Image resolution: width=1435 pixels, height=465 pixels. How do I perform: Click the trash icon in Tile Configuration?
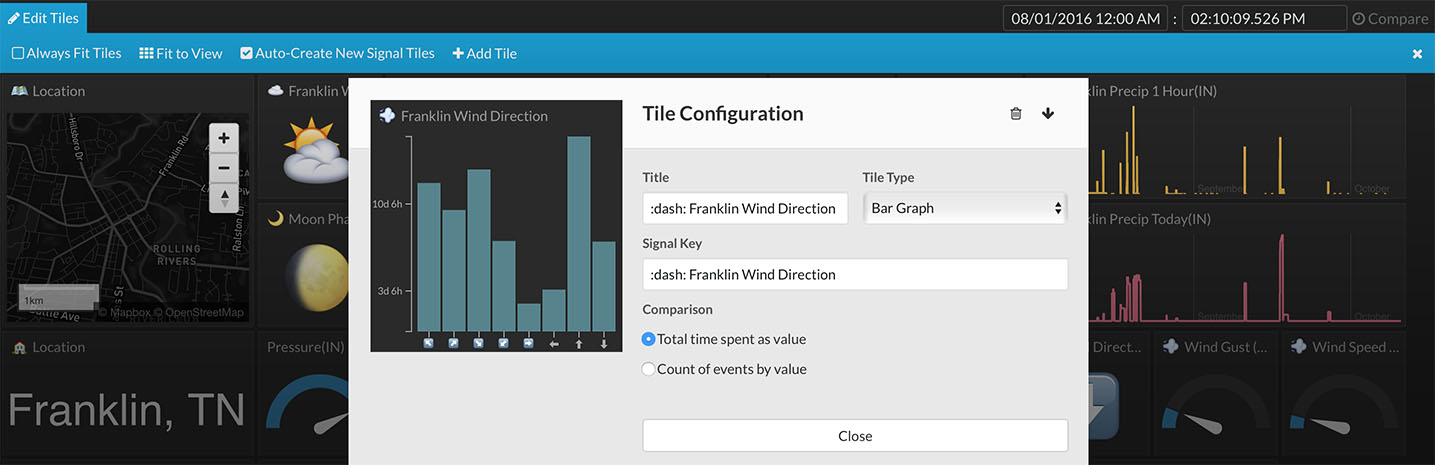(1016, 114)
